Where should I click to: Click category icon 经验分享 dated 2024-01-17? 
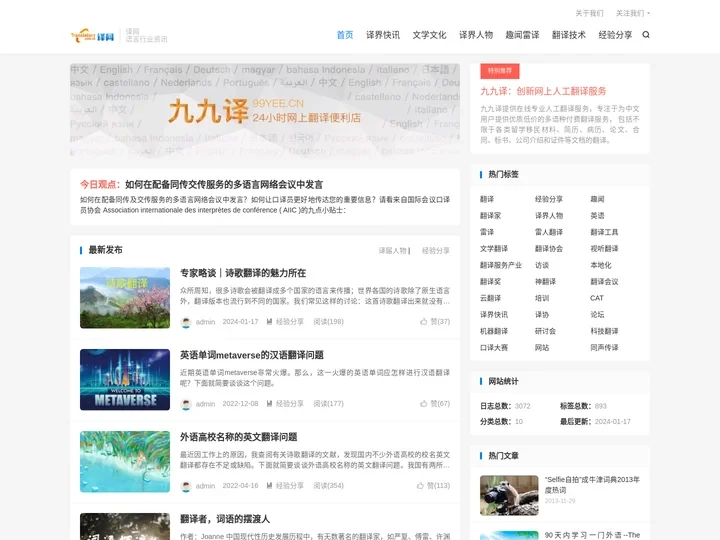270,321
